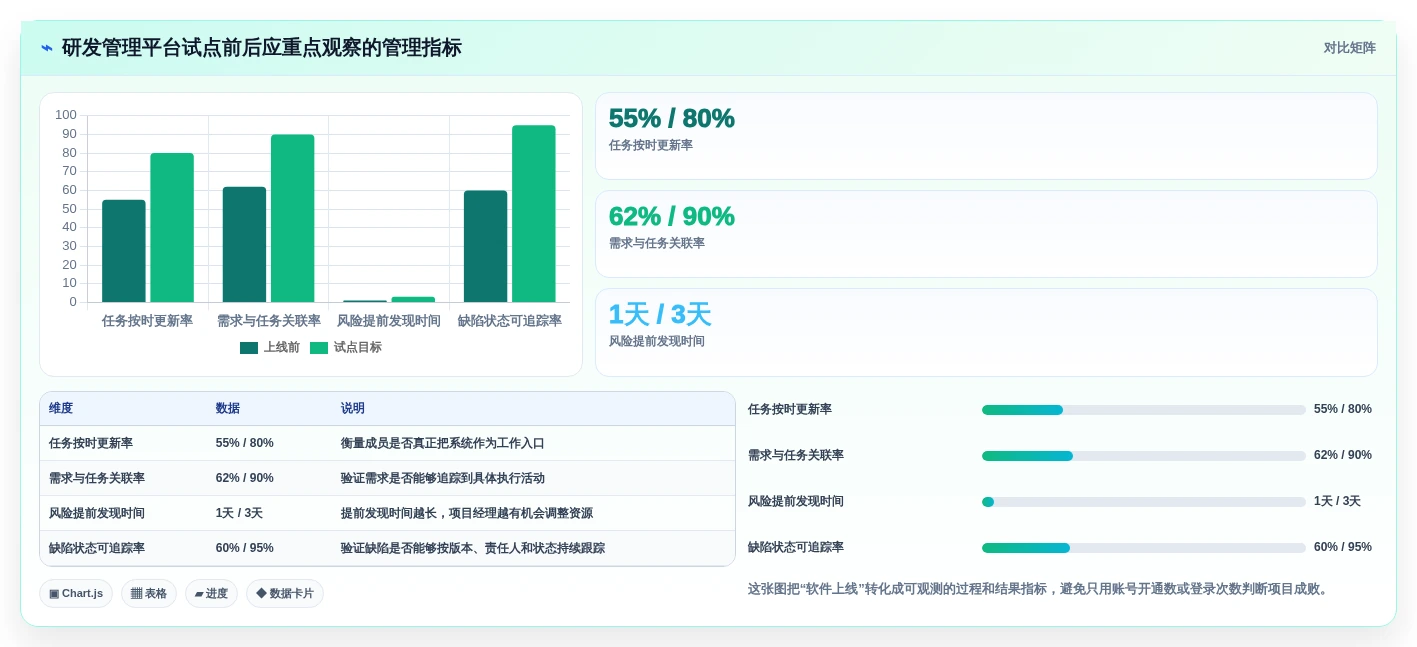The image size is (1417, 647).
Task: Select the 55% / 80% data card
Action: pyautogui.click(x=986, y=136)
